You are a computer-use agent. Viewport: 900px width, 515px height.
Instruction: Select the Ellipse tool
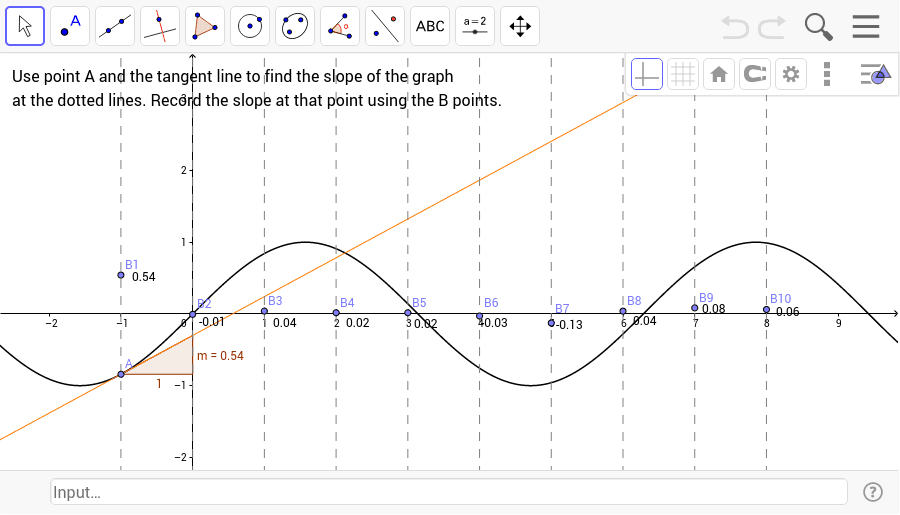(x=295, y=26)
